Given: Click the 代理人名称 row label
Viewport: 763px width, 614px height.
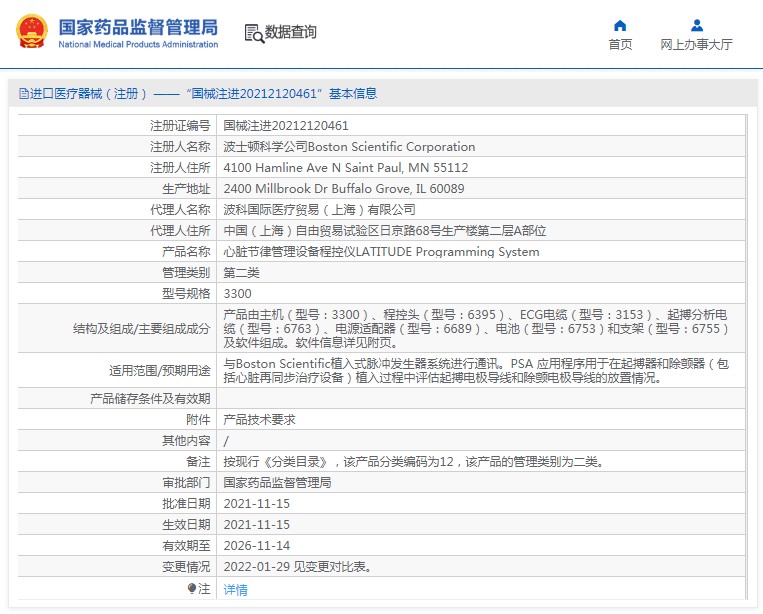Looking at the screenshot, I should tap(180, 210).
